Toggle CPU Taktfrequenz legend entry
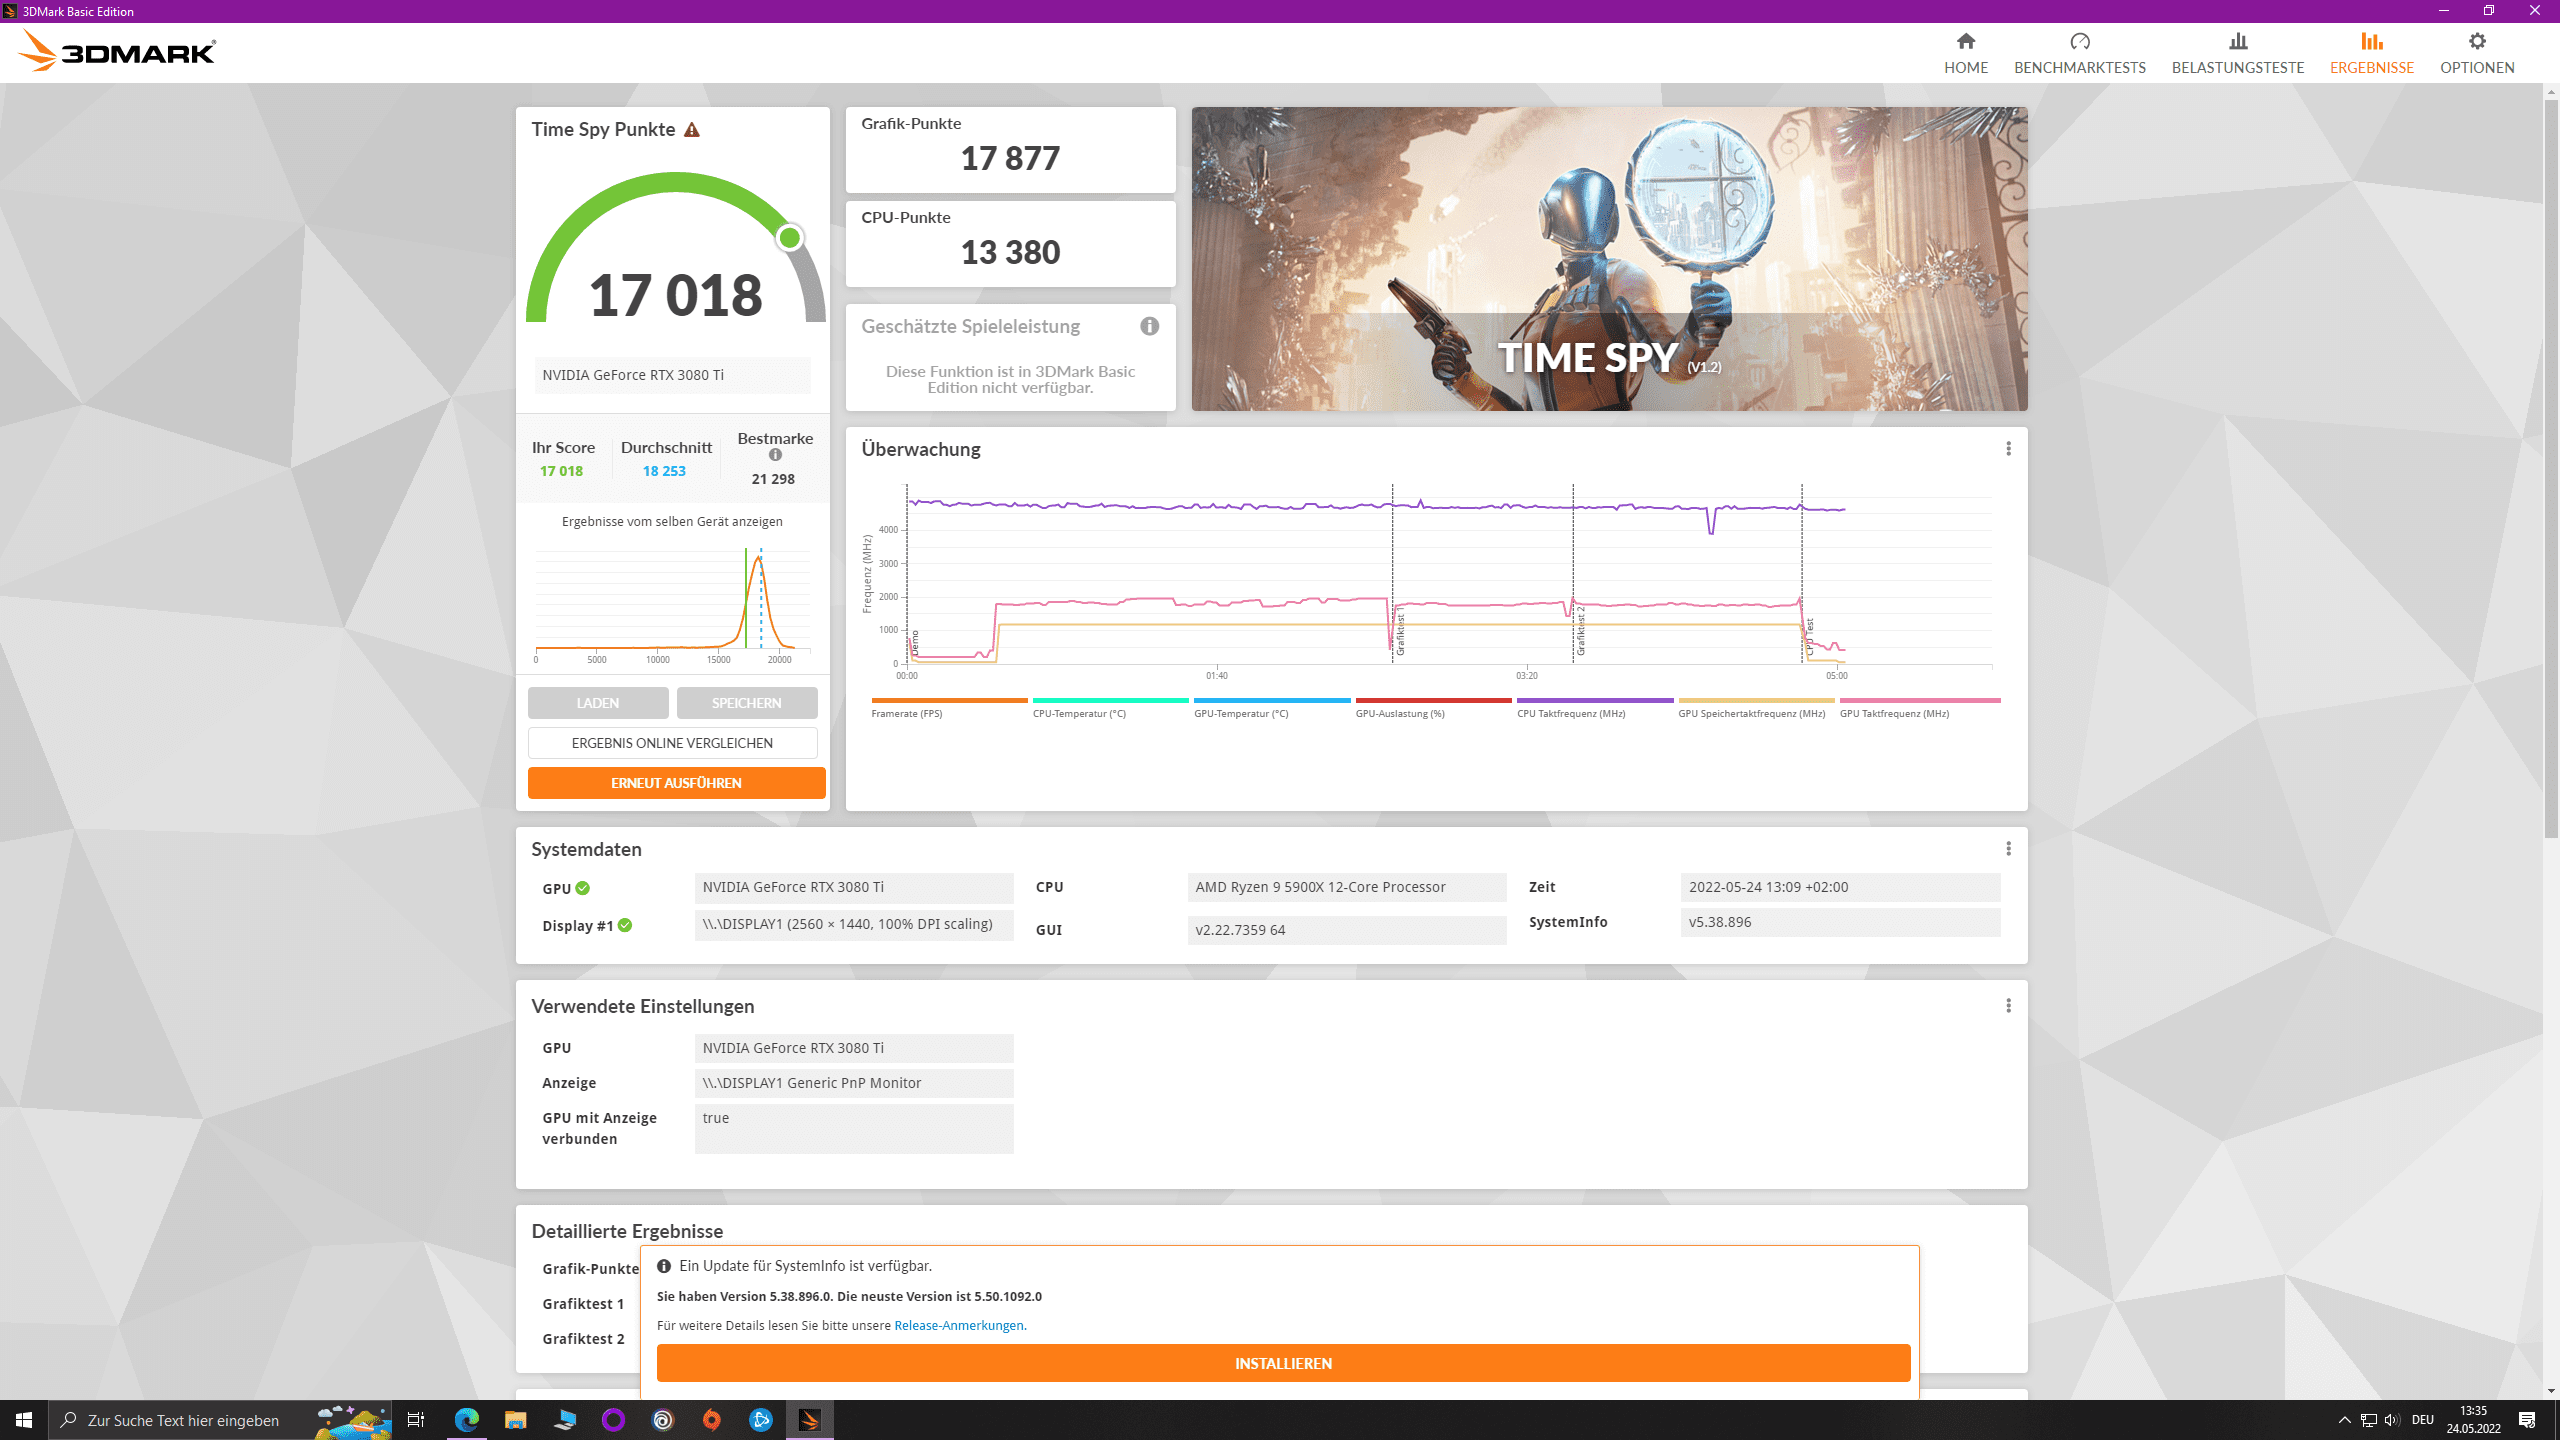Image resolution: width=2560 pixels, height=1440 pixels. pos(1595,708)
